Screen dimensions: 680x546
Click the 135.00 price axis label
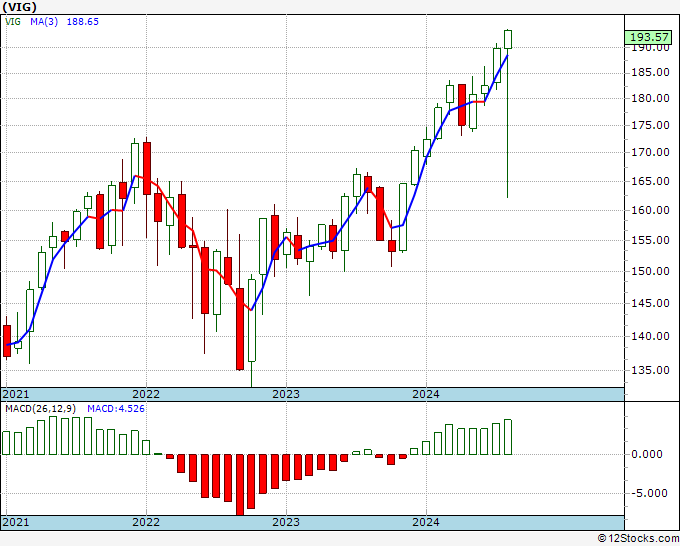651,370
